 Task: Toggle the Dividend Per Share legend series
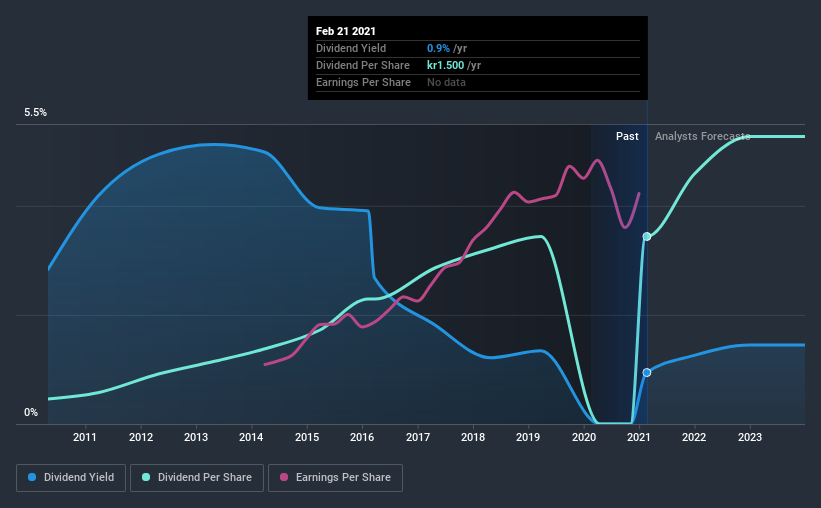(x=197, y=478)
